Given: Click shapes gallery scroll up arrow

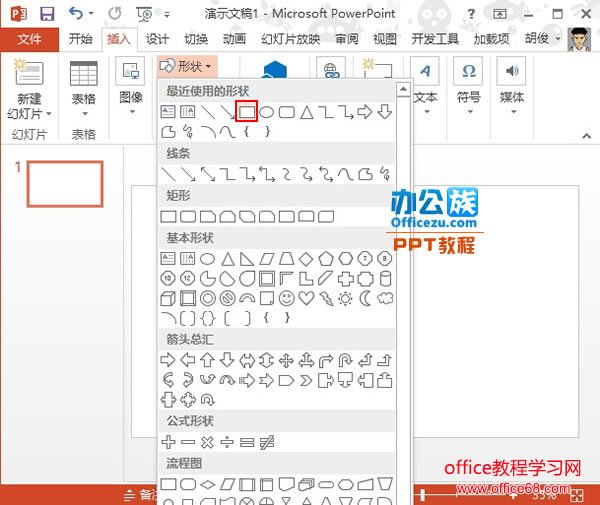Looking at the screenshot, I should click(x=403, y=89).
